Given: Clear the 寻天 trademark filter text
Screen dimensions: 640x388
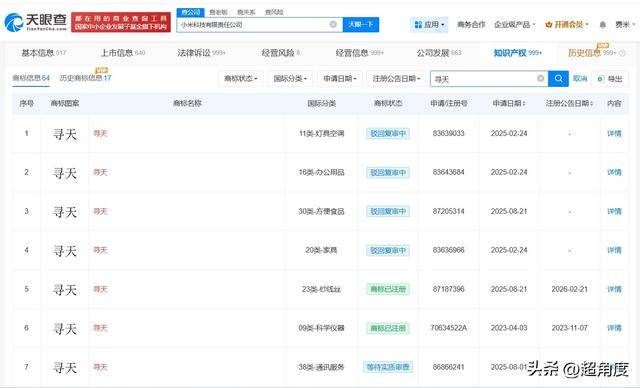Looking at the screenshot, I should pyautogui.click(x=540, y=78).
